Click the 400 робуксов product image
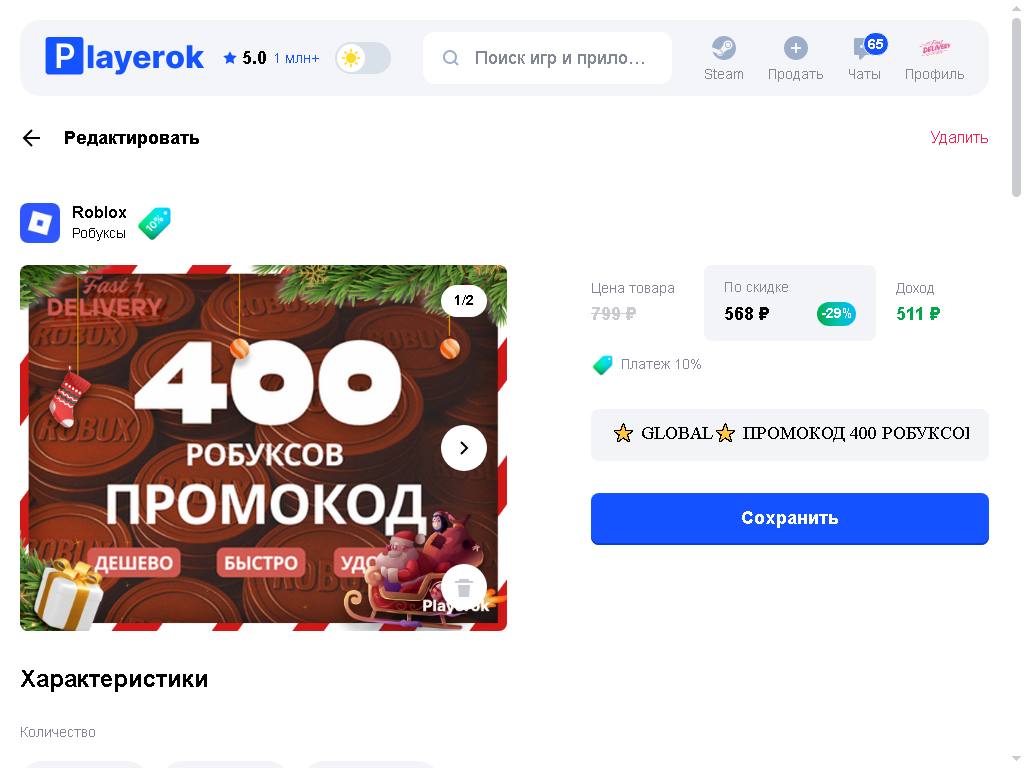Image resolution: width=1024 pixels, height=768 pixels. pos(263,448)
